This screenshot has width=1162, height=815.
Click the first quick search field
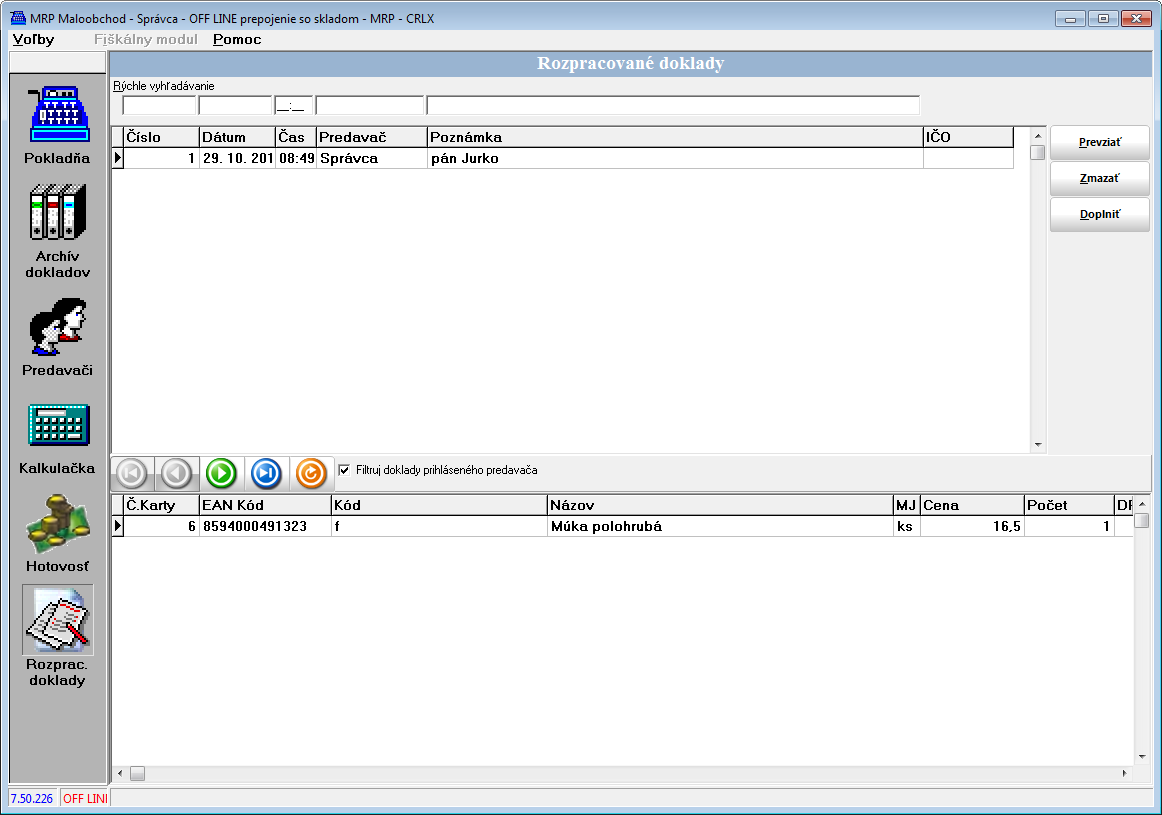(x=159, y=106)
